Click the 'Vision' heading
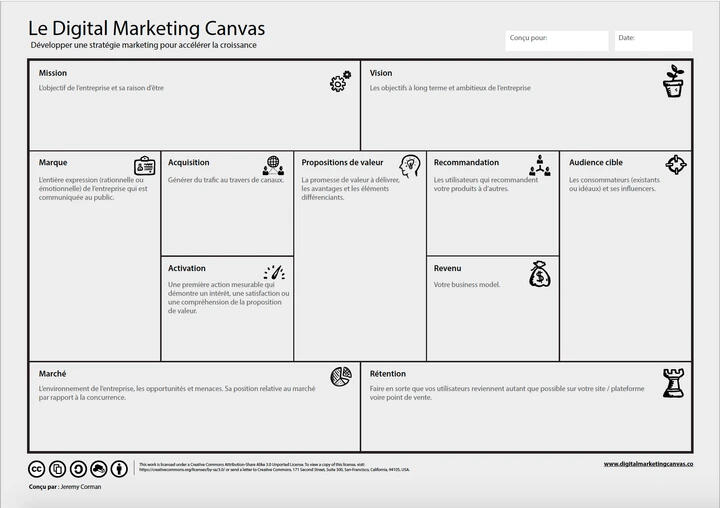Screen dimensions: 720x508 [381, 73]
